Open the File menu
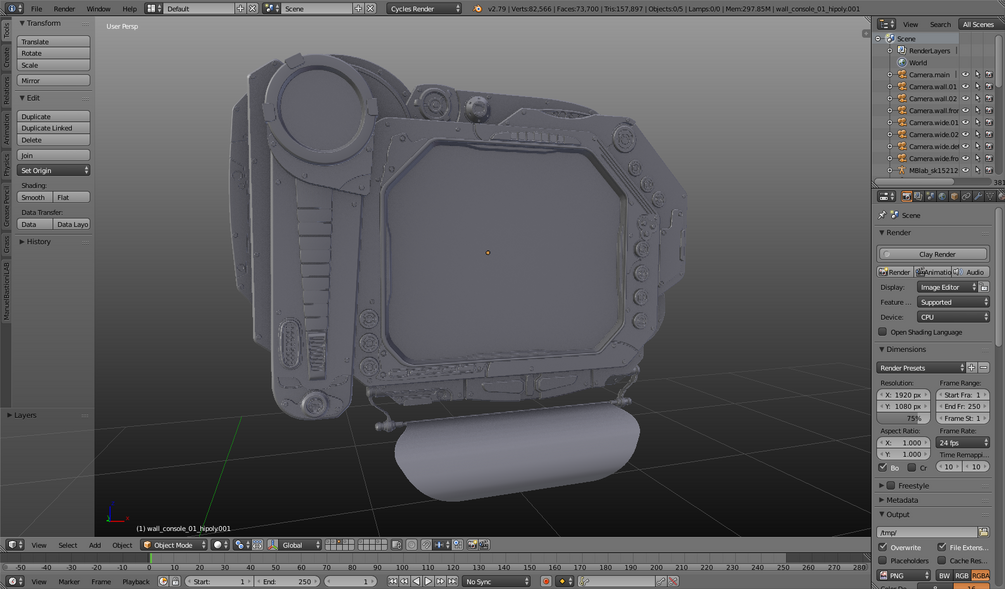Viewport: 1005px width, 589px height. [37, 9]
